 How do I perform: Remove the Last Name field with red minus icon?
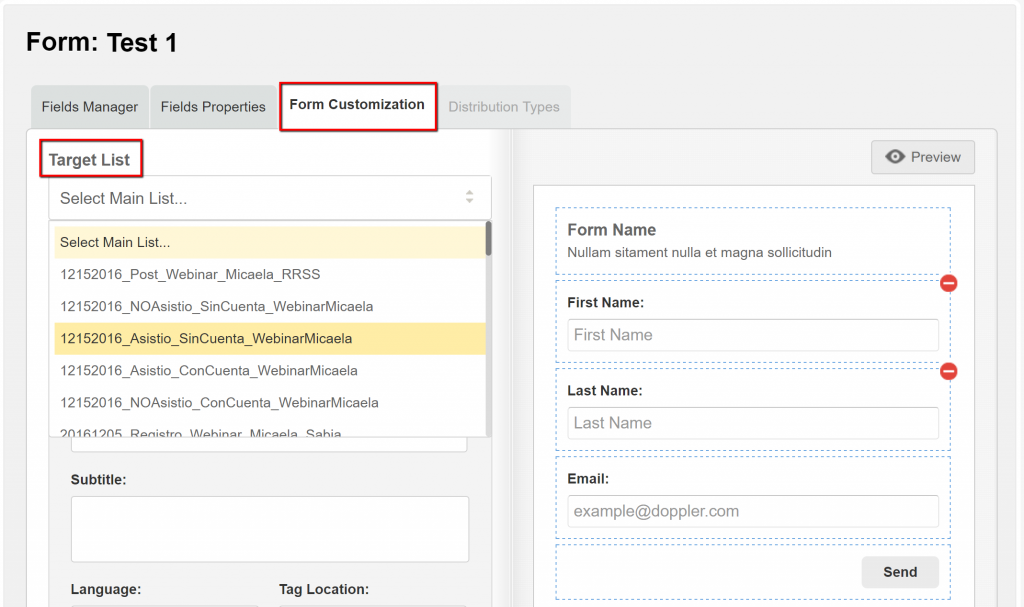click(x=948, y=371)
